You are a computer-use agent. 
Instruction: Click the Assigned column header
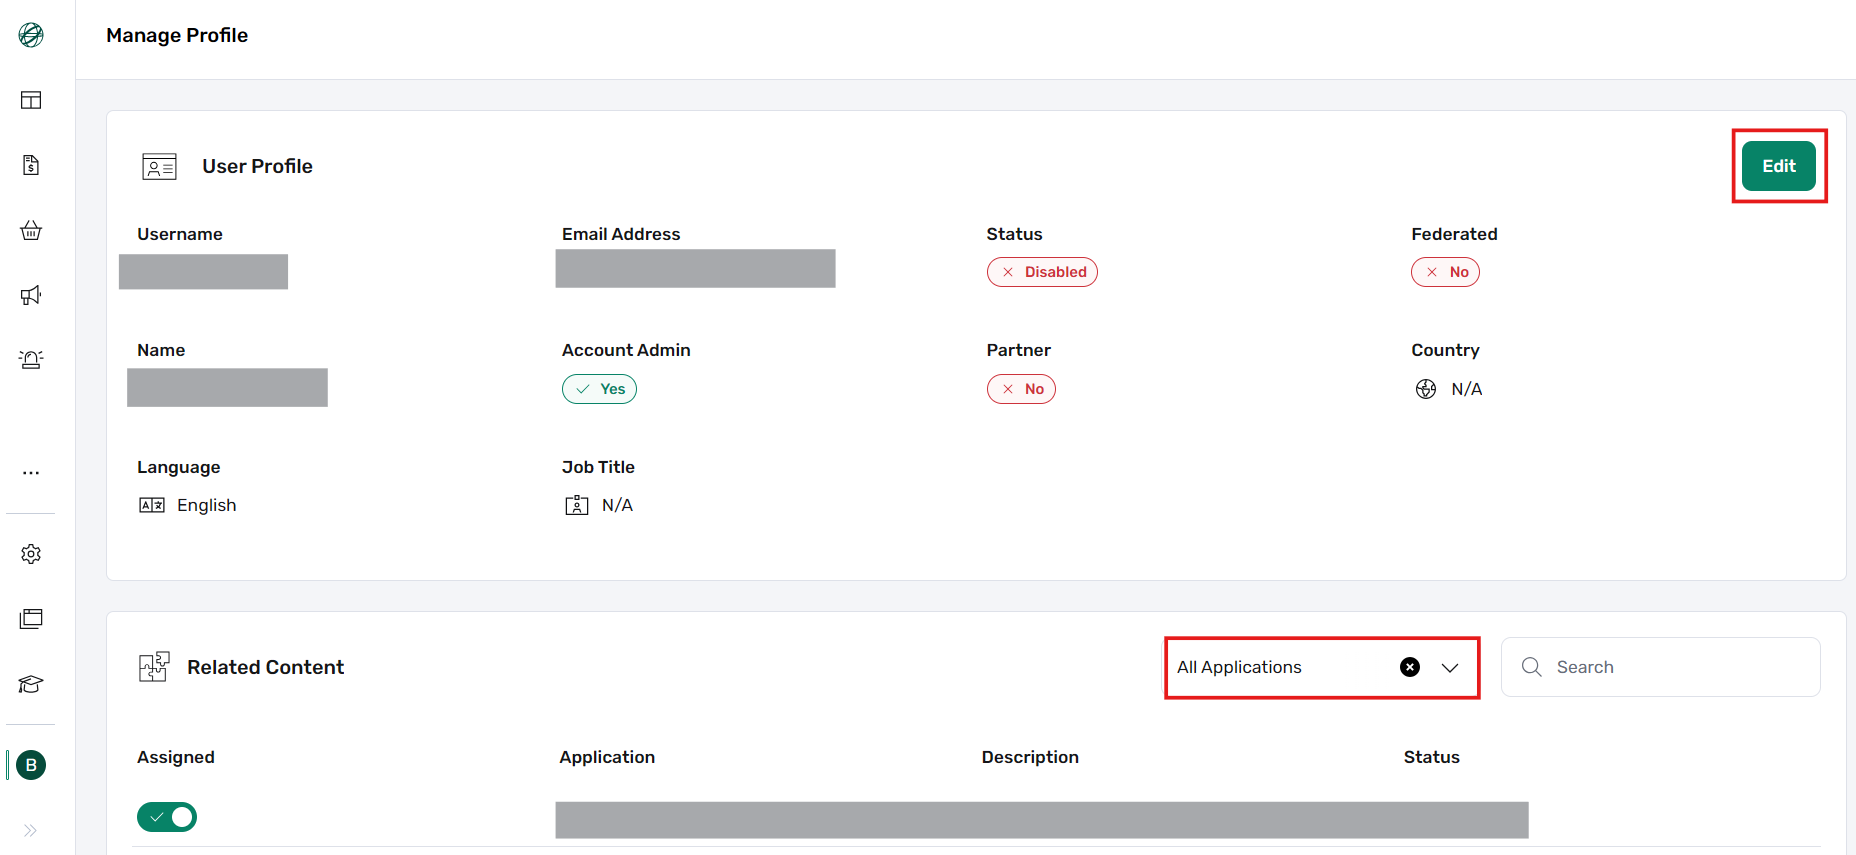[x=176, y=757]
